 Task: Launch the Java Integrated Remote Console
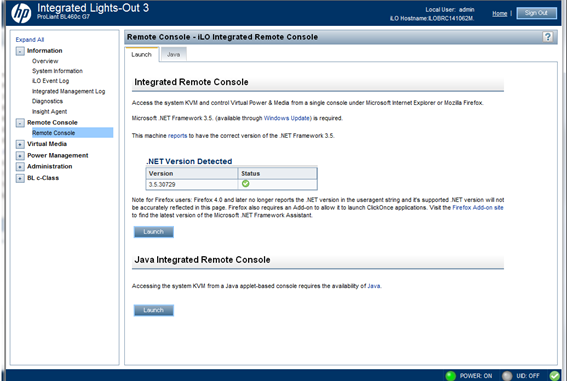[x=154, y=310]
